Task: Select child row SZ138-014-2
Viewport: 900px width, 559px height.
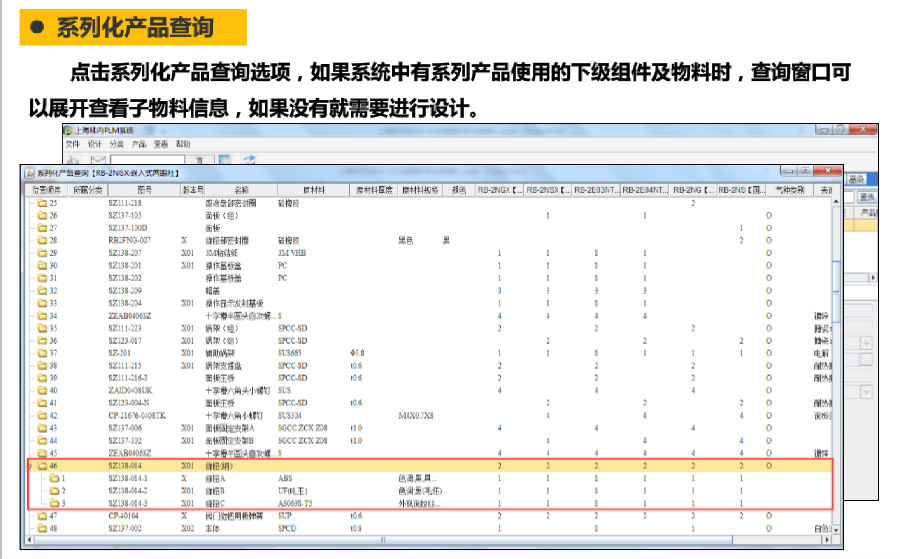Action: click(x=128, y=491)
